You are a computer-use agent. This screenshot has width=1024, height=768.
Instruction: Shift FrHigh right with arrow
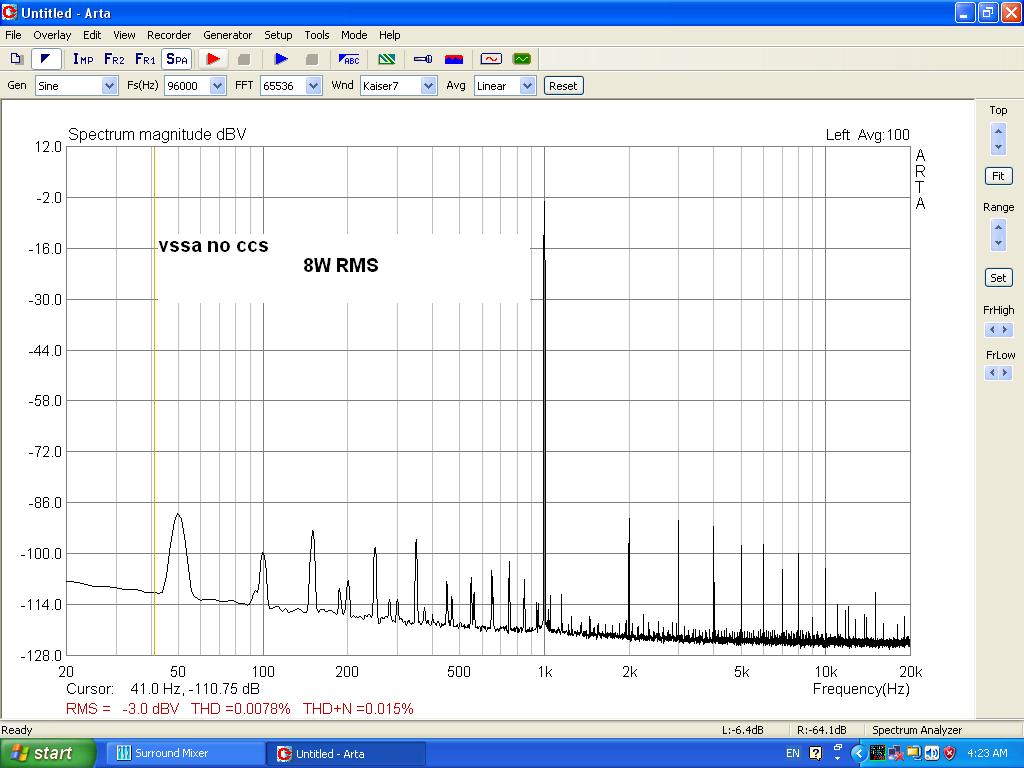coord(1005,330)
